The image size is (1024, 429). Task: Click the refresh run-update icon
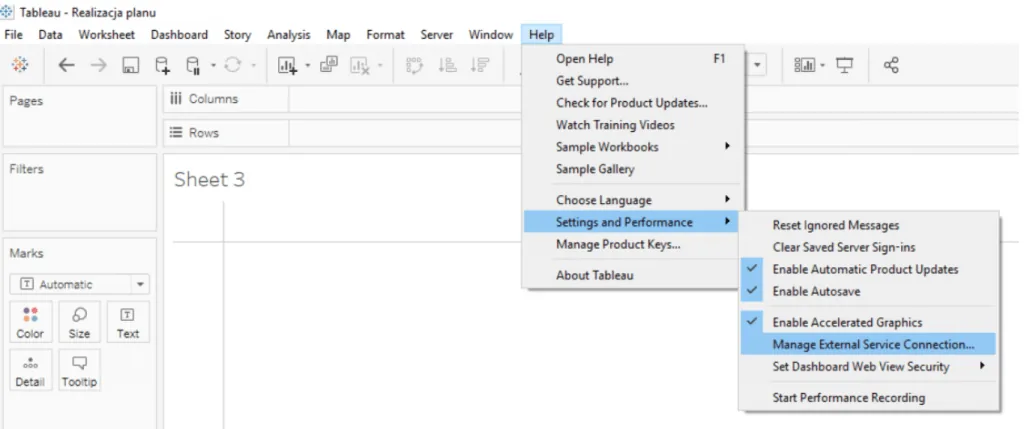234,65
